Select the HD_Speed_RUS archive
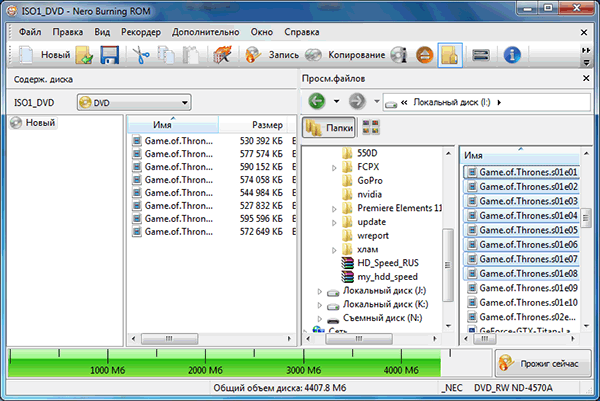The image size is (600, 401). (x=380, y=263)
